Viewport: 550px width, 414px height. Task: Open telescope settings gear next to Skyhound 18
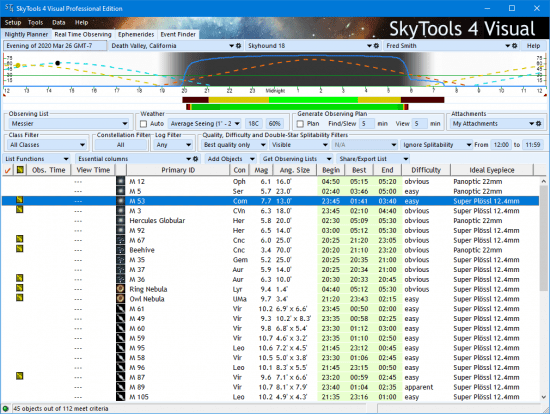coord(376,46)
